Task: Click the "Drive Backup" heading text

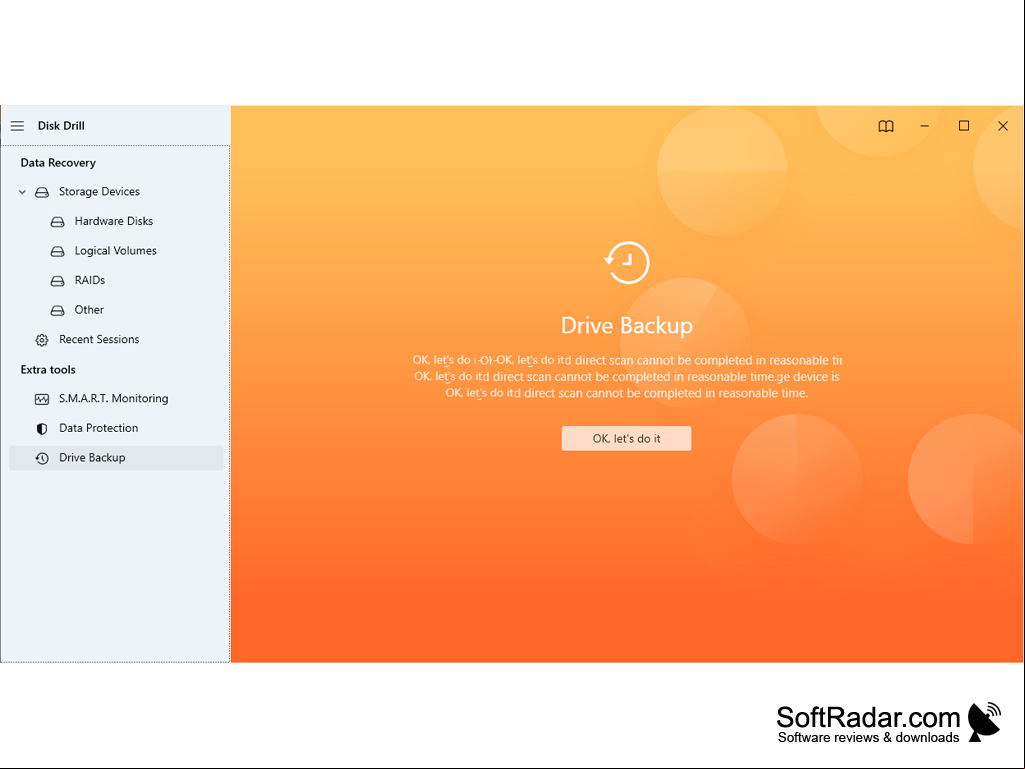Action: click(627, 325)
